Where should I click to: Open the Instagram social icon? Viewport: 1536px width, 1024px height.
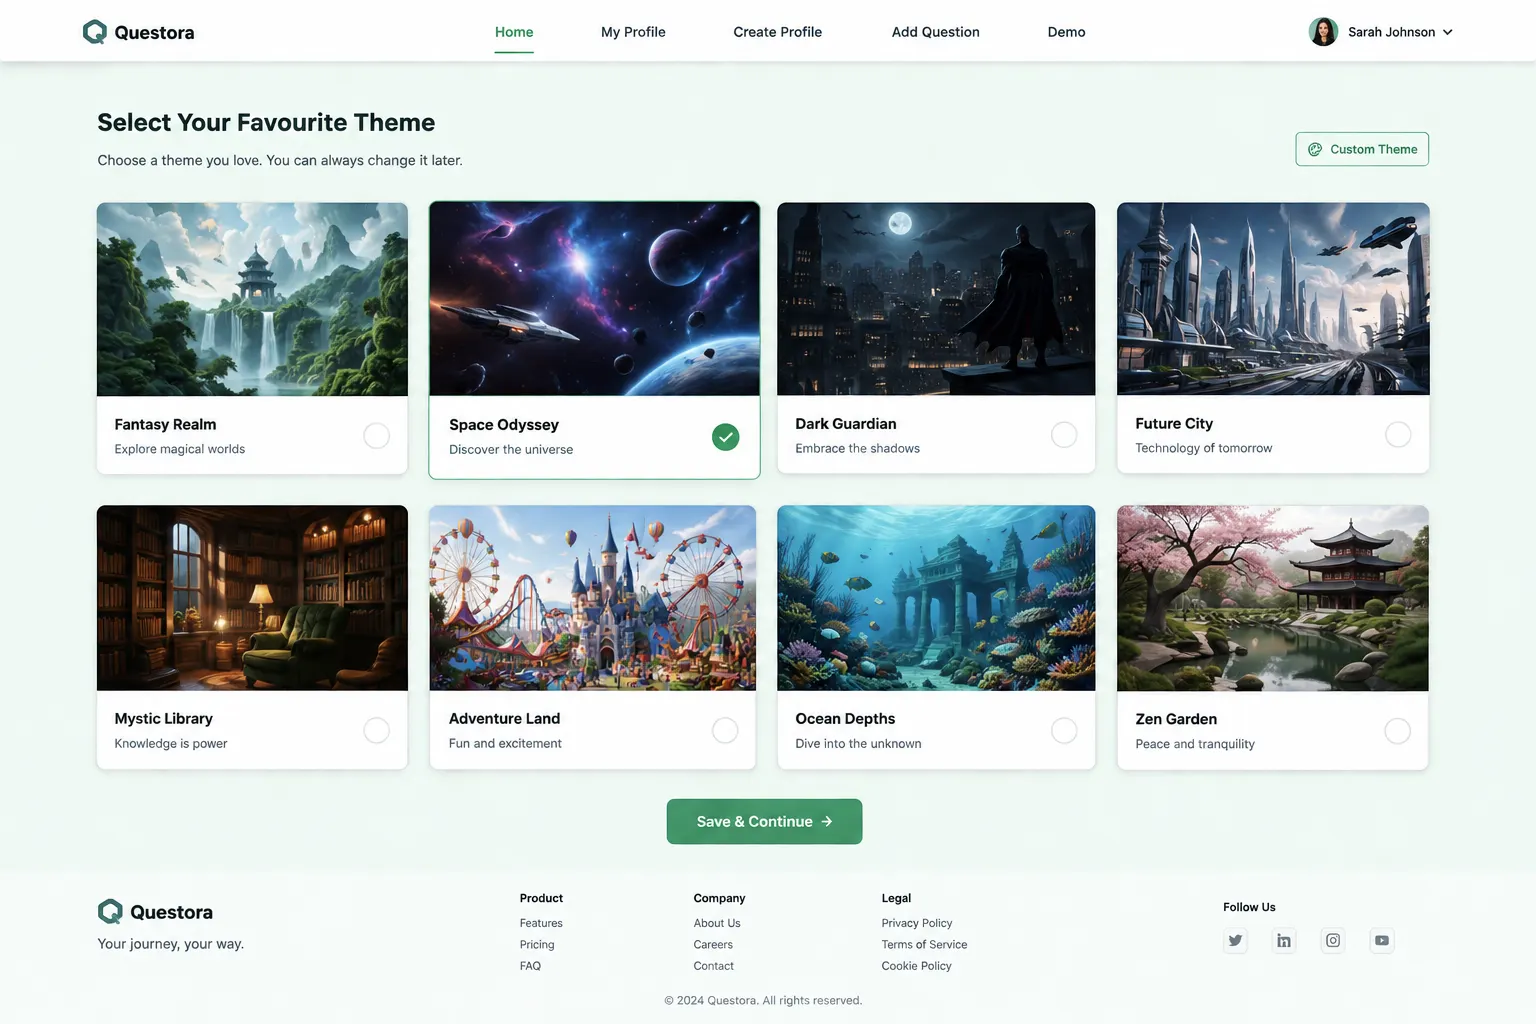(x=1333, y=940)
